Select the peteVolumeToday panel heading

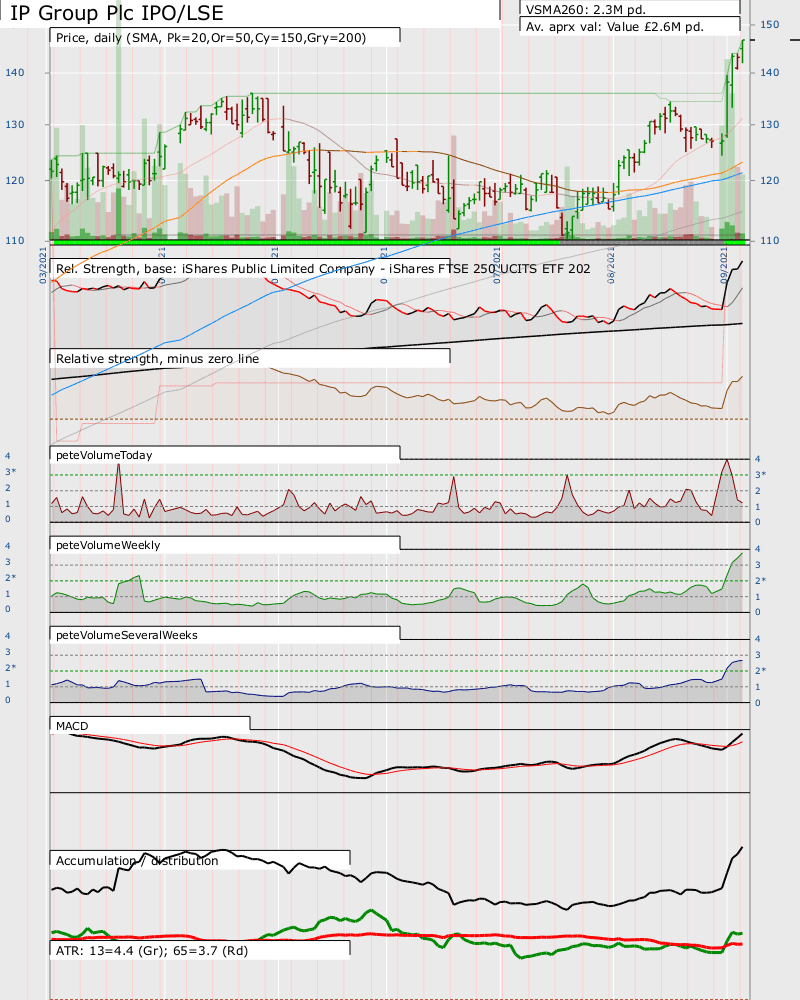104,455
